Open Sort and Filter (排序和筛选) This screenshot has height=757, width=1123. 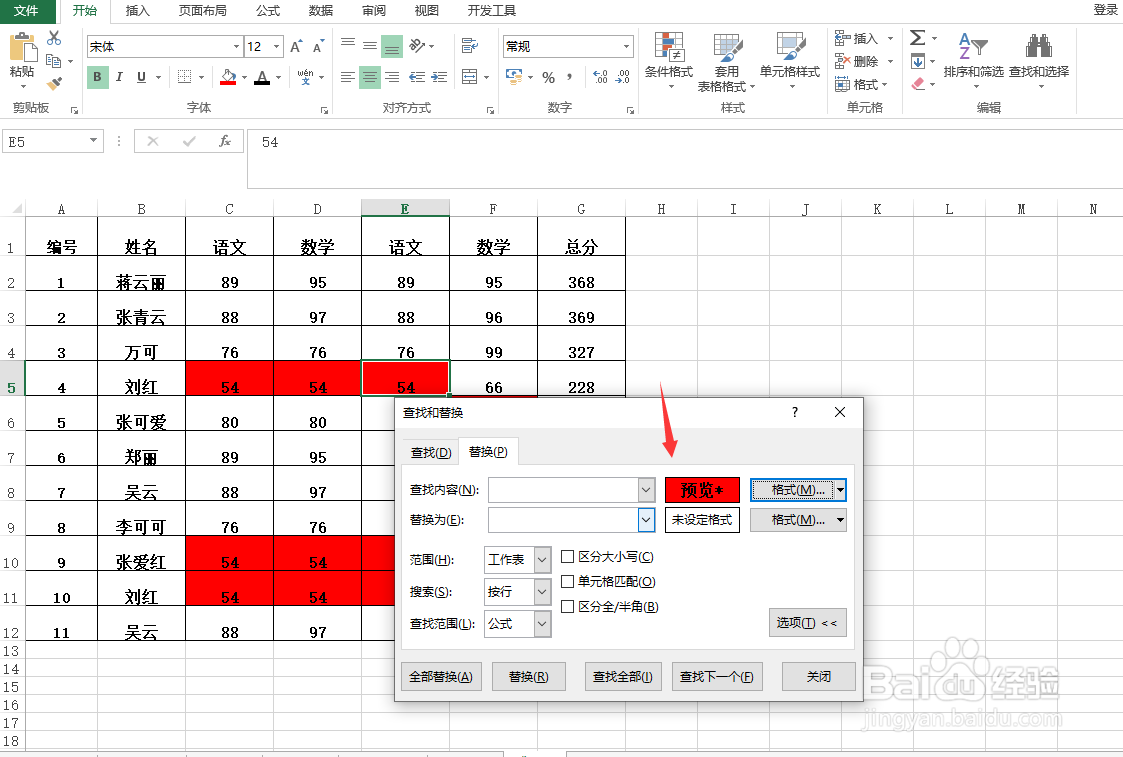click(973, 62)
